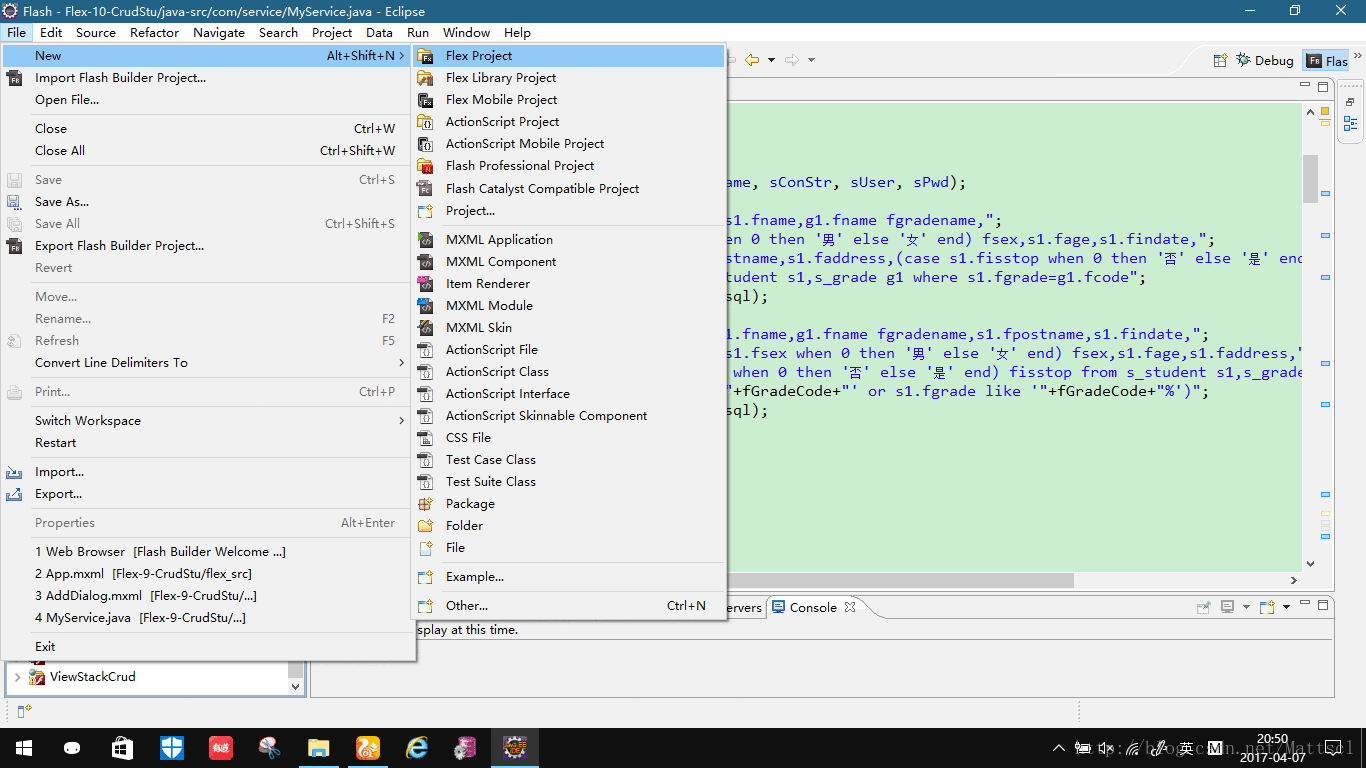Screen dimensions: 1366x768
Task: Open Internet Explorer from the taskbar
Action: pos(417,748)
